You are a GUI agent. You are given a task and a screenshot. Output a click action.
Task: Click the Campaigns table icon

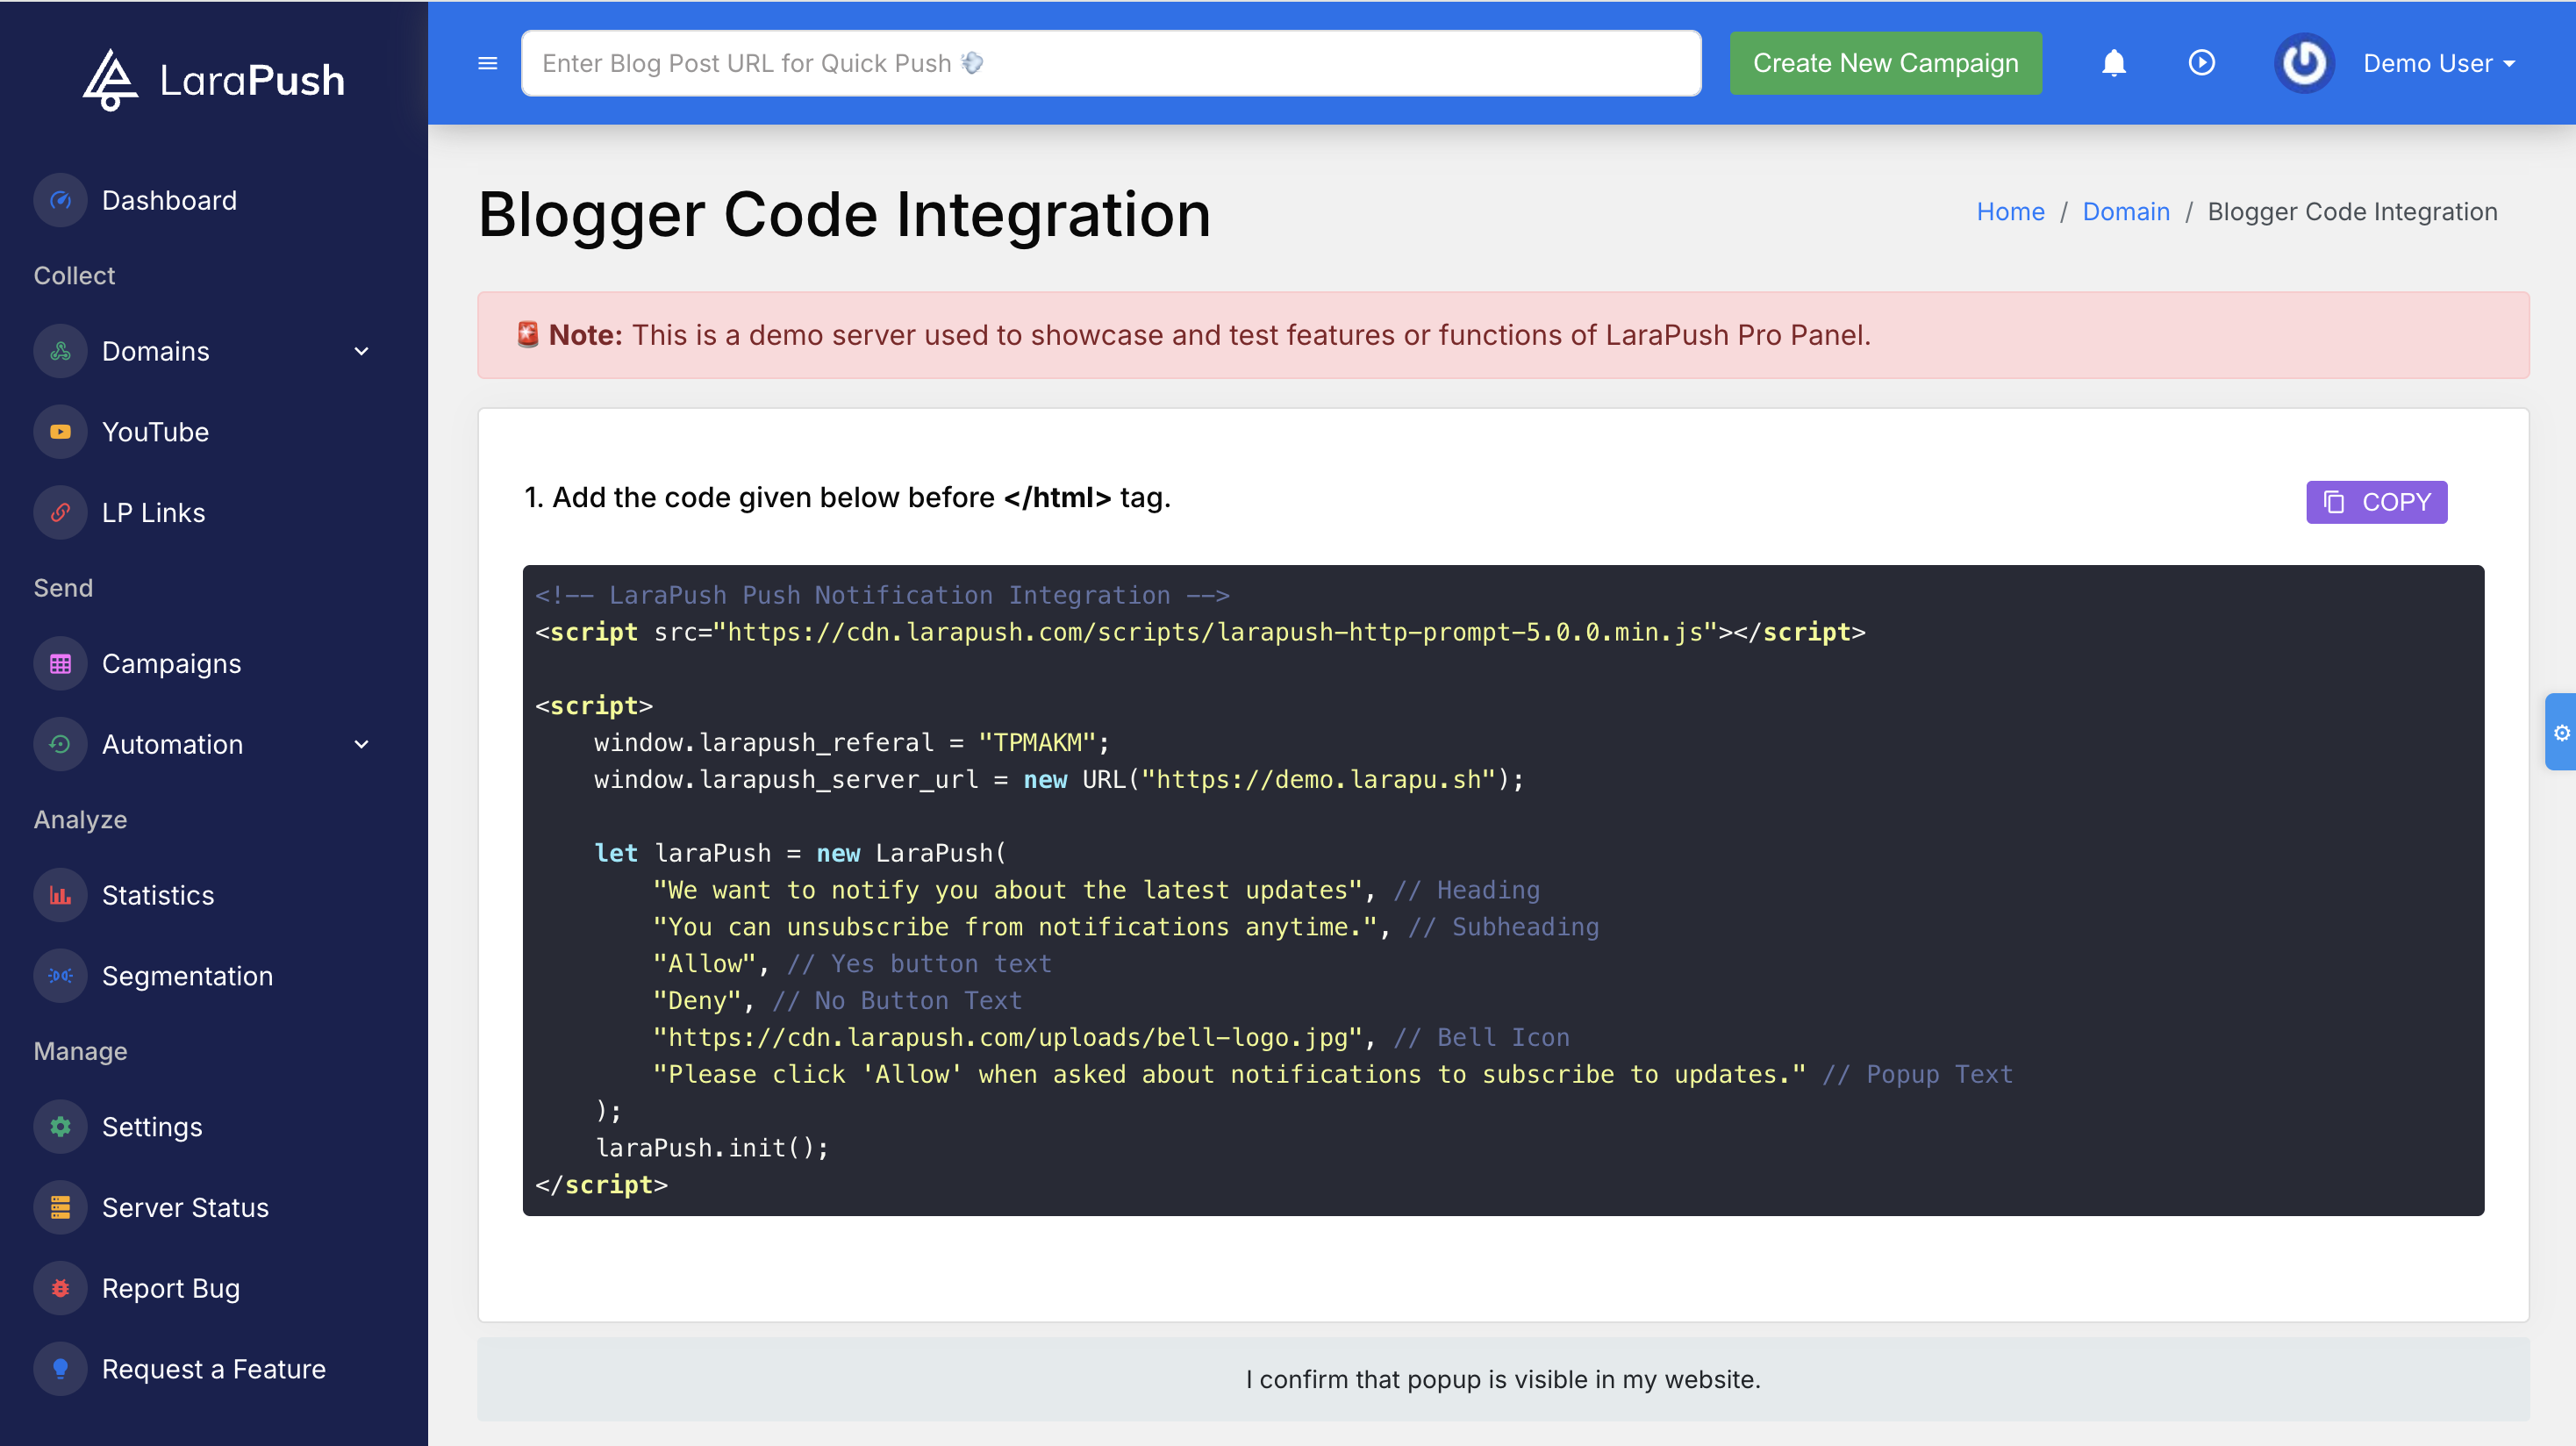(x=61, y=664)
